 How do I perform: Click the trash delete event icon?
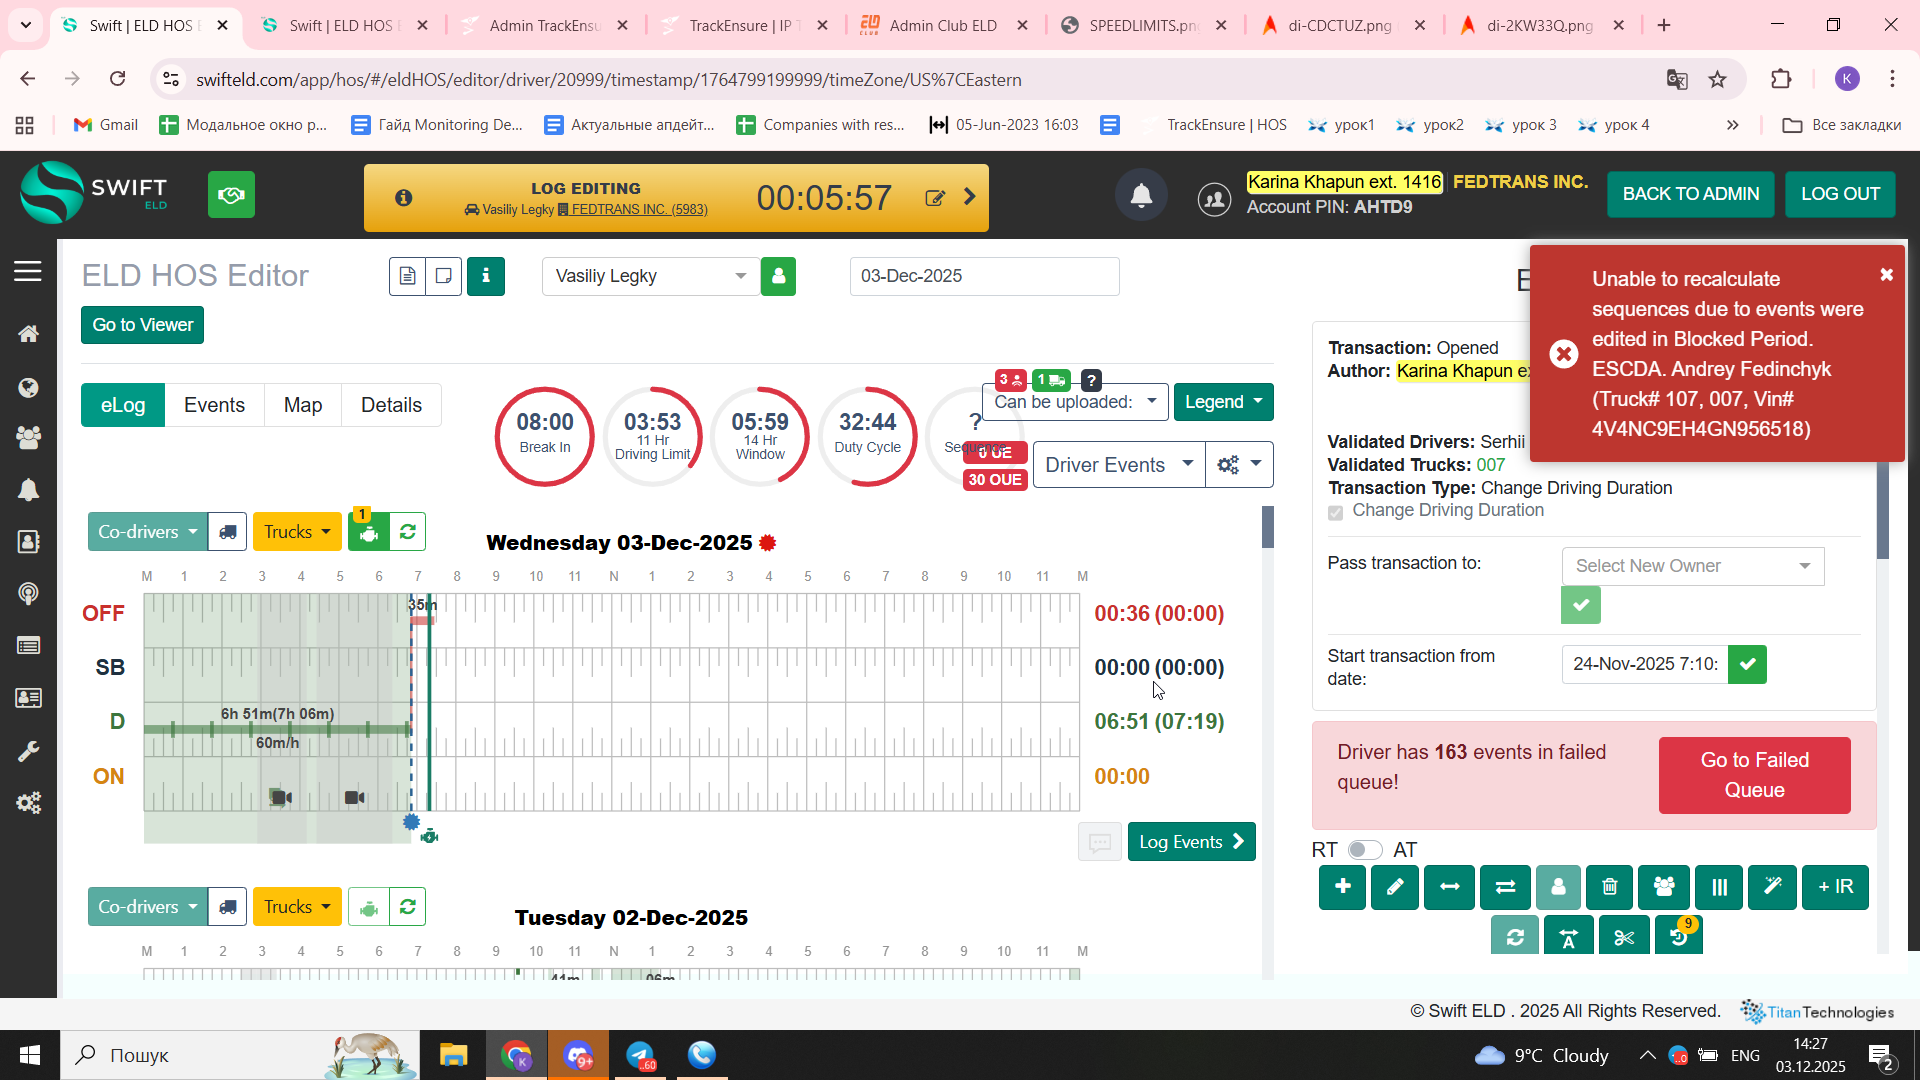point(1609,887)
